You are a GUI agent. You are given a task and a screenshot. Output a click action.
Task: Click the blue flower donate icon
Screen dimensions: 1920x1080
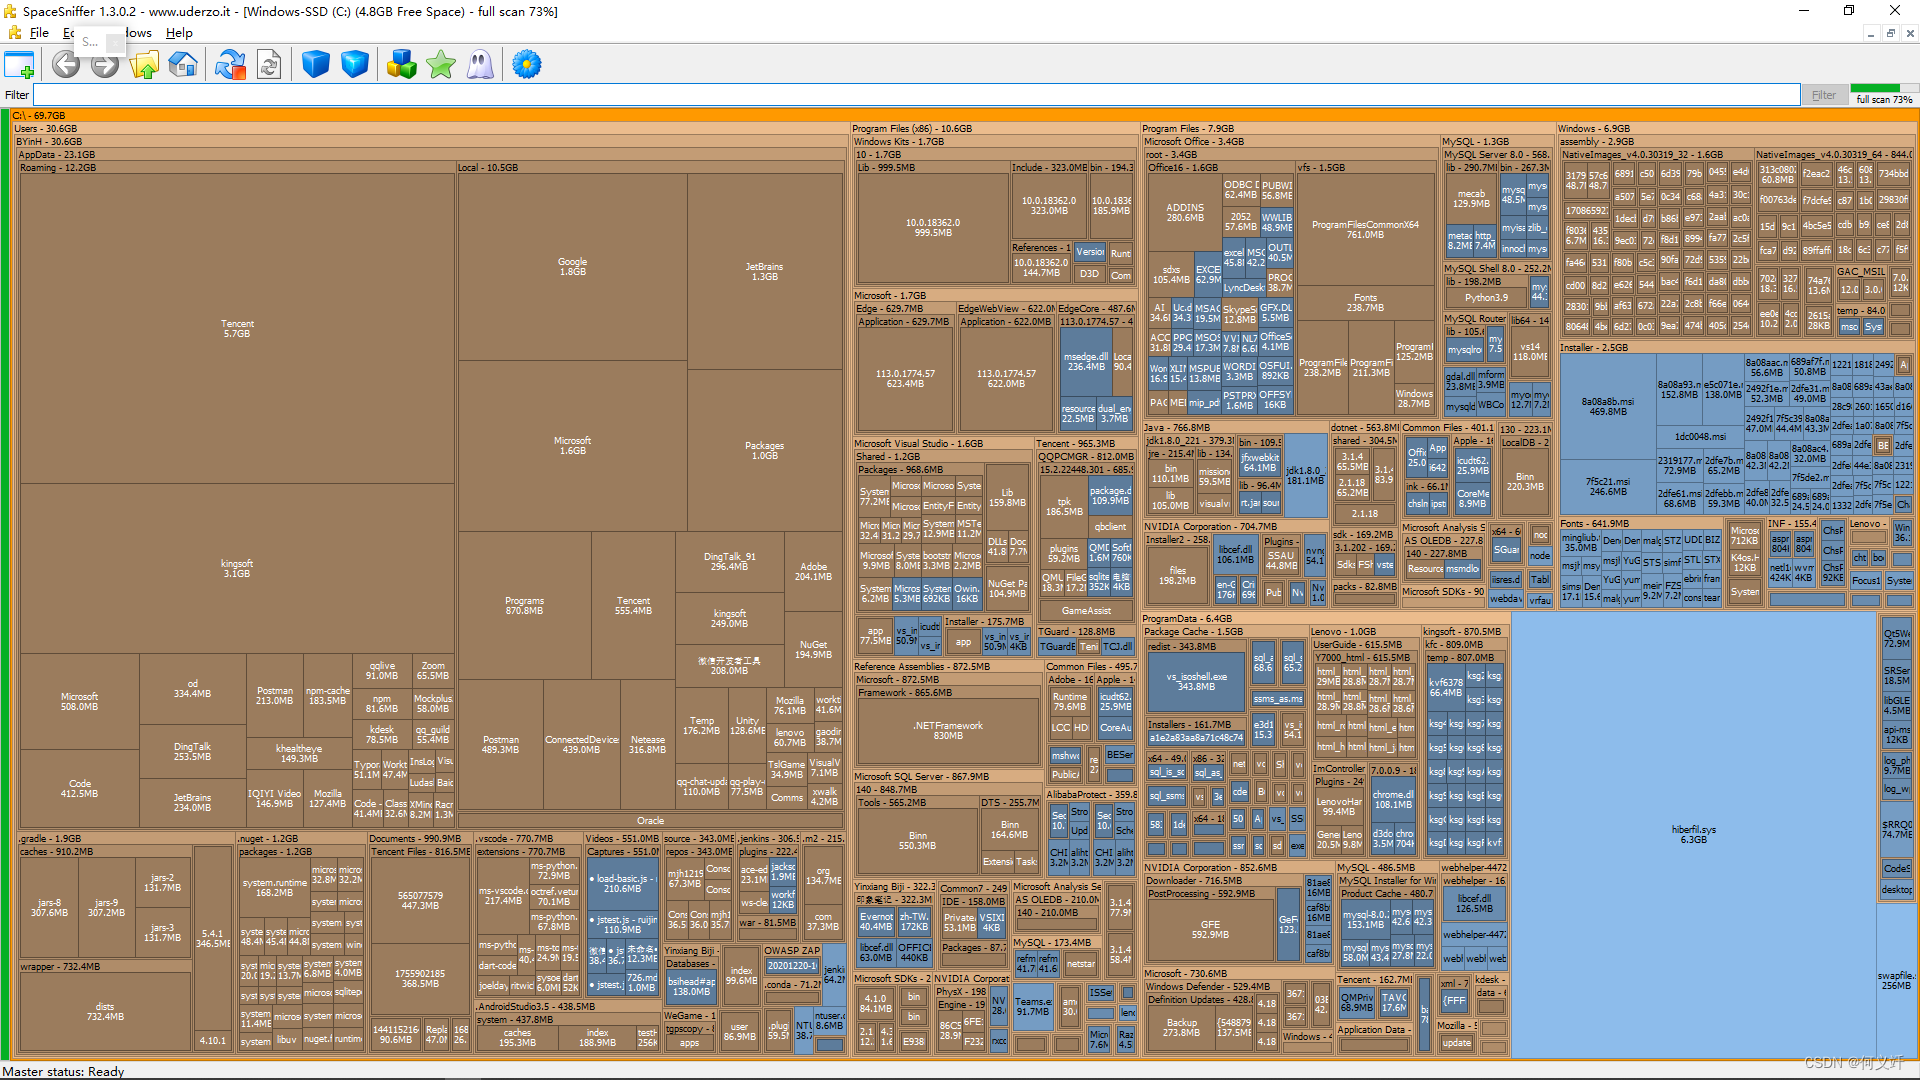point(527,65)
